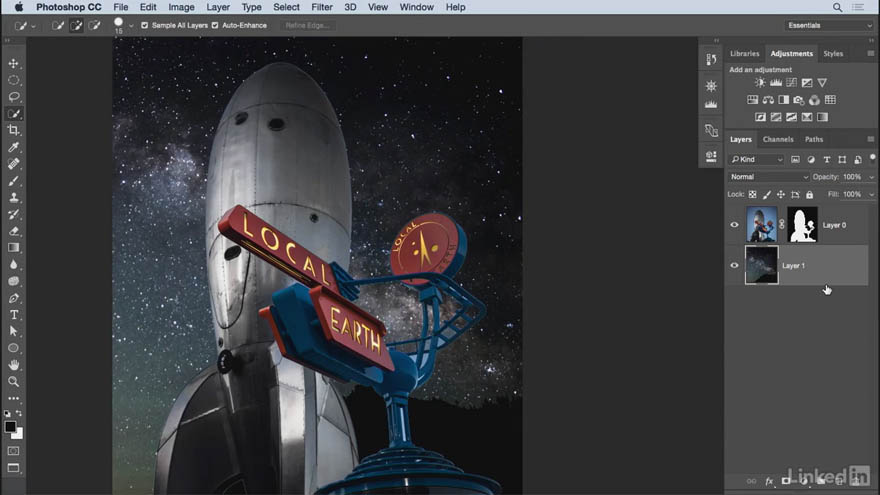Select the Pen tool
The width and height of the screenshot is (880, 495).
point(13,298)
